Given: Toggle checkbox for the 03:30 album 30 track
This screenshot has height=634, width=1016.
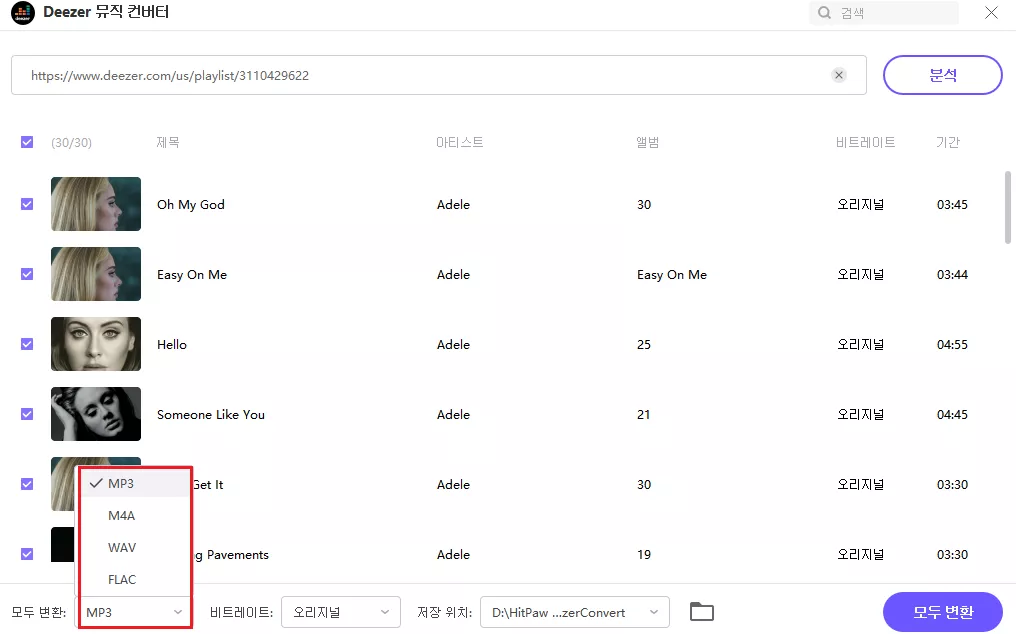Looking at the screenshot, I should coord(27,484).
